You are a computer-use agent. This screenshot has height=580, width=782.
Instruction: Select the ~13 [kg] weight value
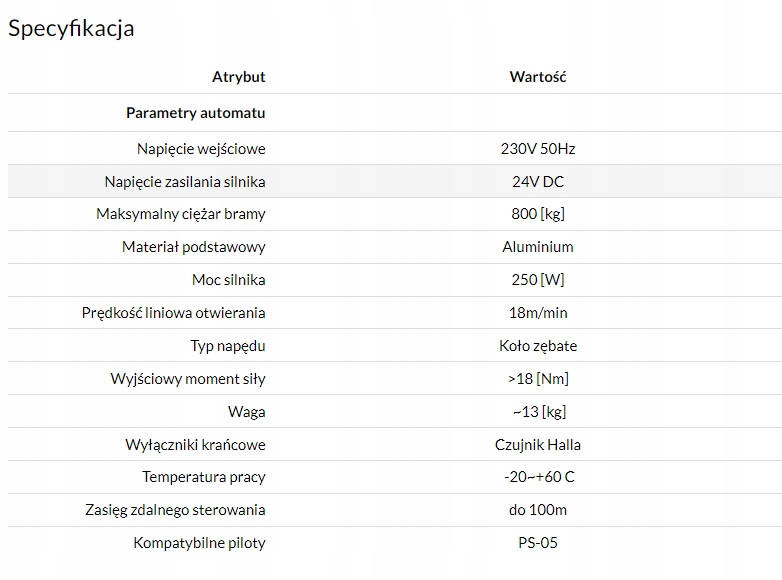[x=538, y=412]
